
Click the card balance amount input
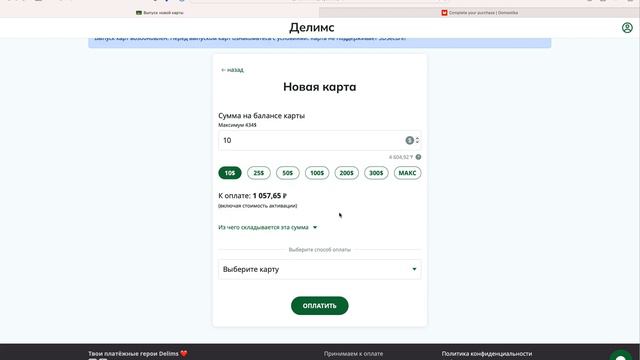click(320, 140)
